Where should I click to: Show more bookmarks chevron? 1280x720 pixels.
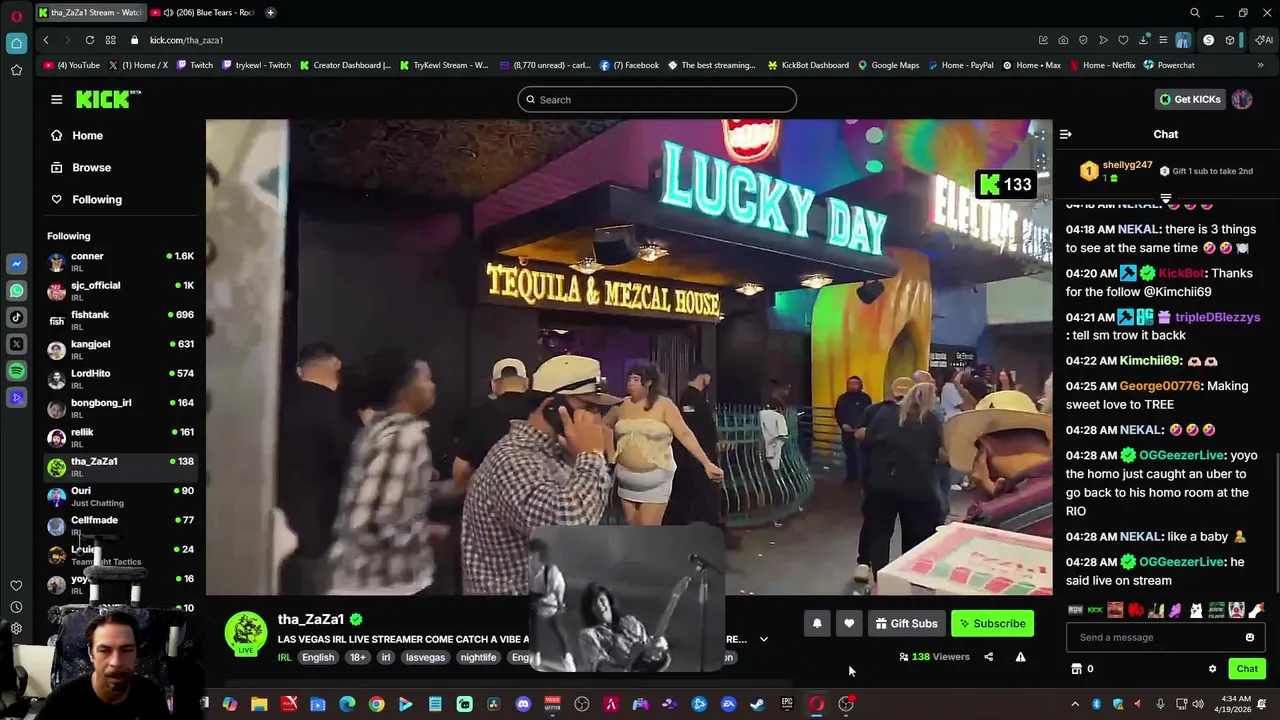(1260, 65)
